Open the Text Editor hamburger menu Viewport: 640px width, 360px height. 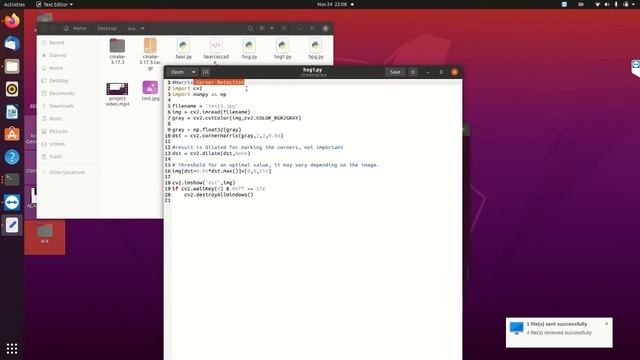pyautogui.click(x=413, y=72)
